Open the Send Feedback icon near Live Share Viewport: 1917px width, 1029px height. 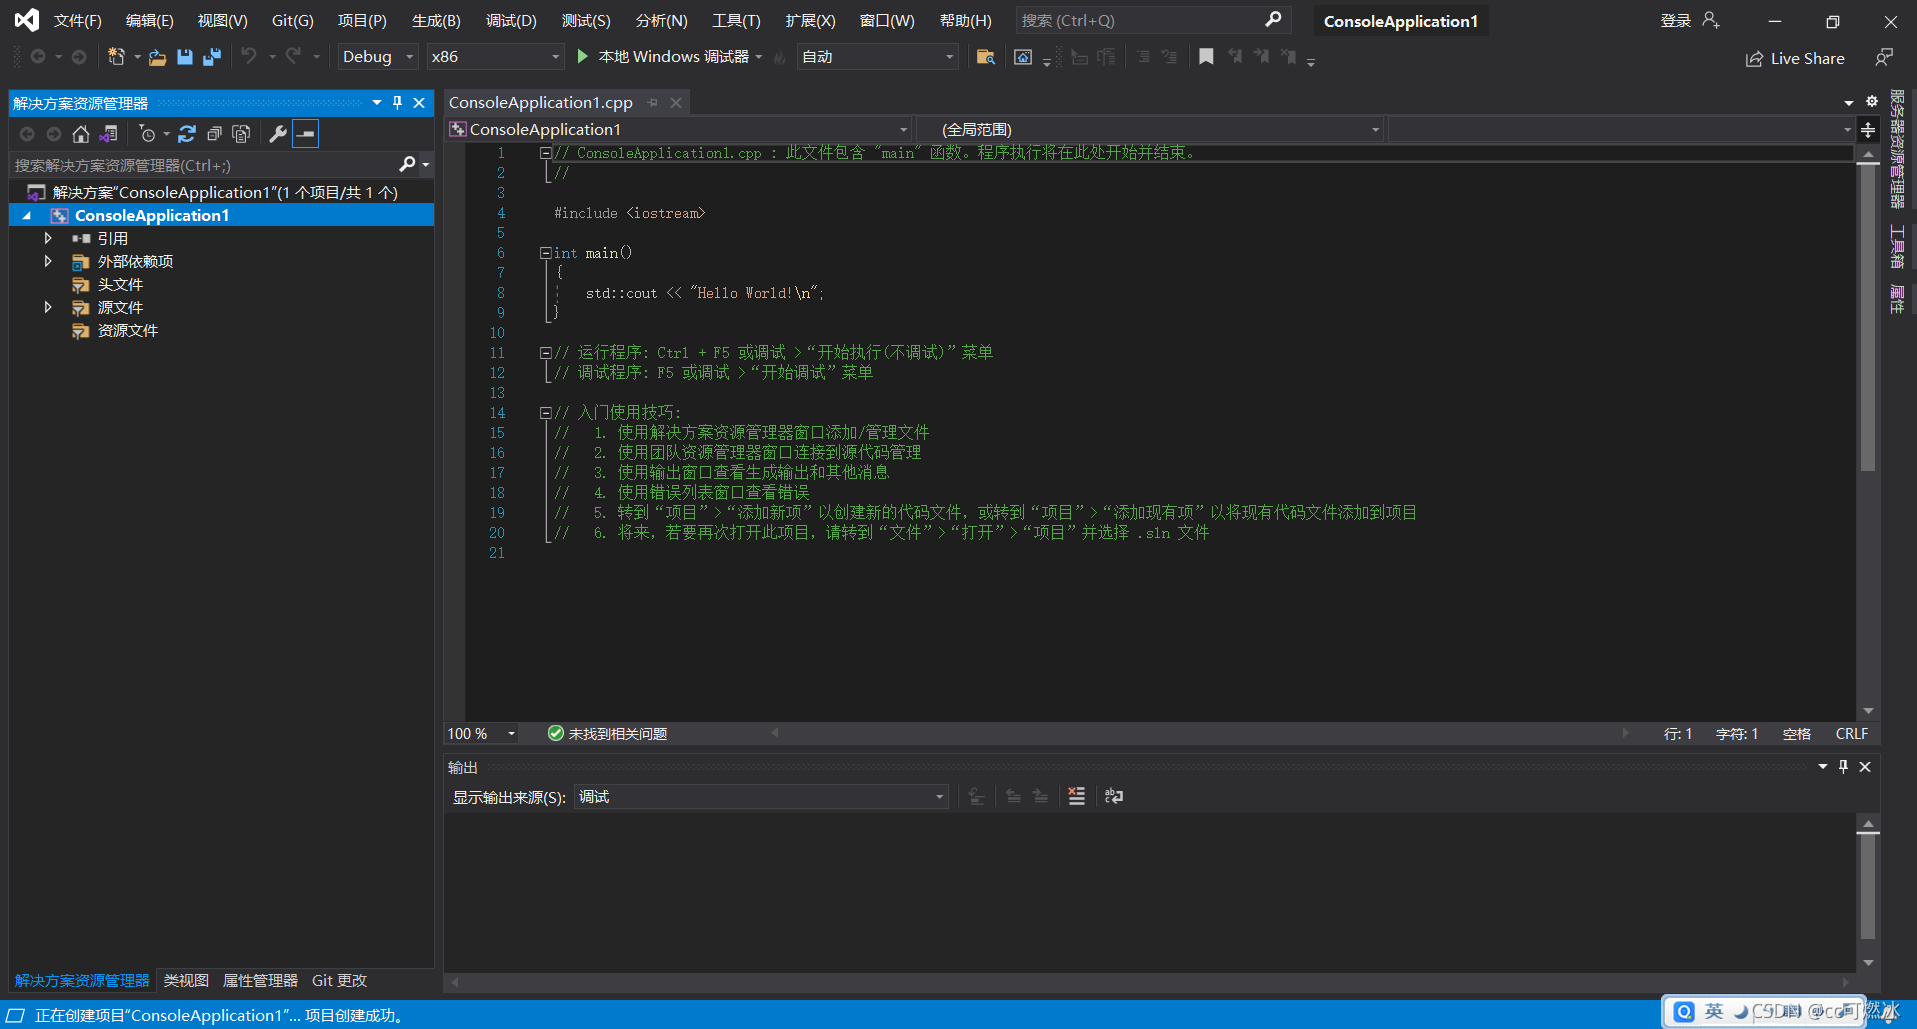pyautogui.click(x=1884, y=58)
